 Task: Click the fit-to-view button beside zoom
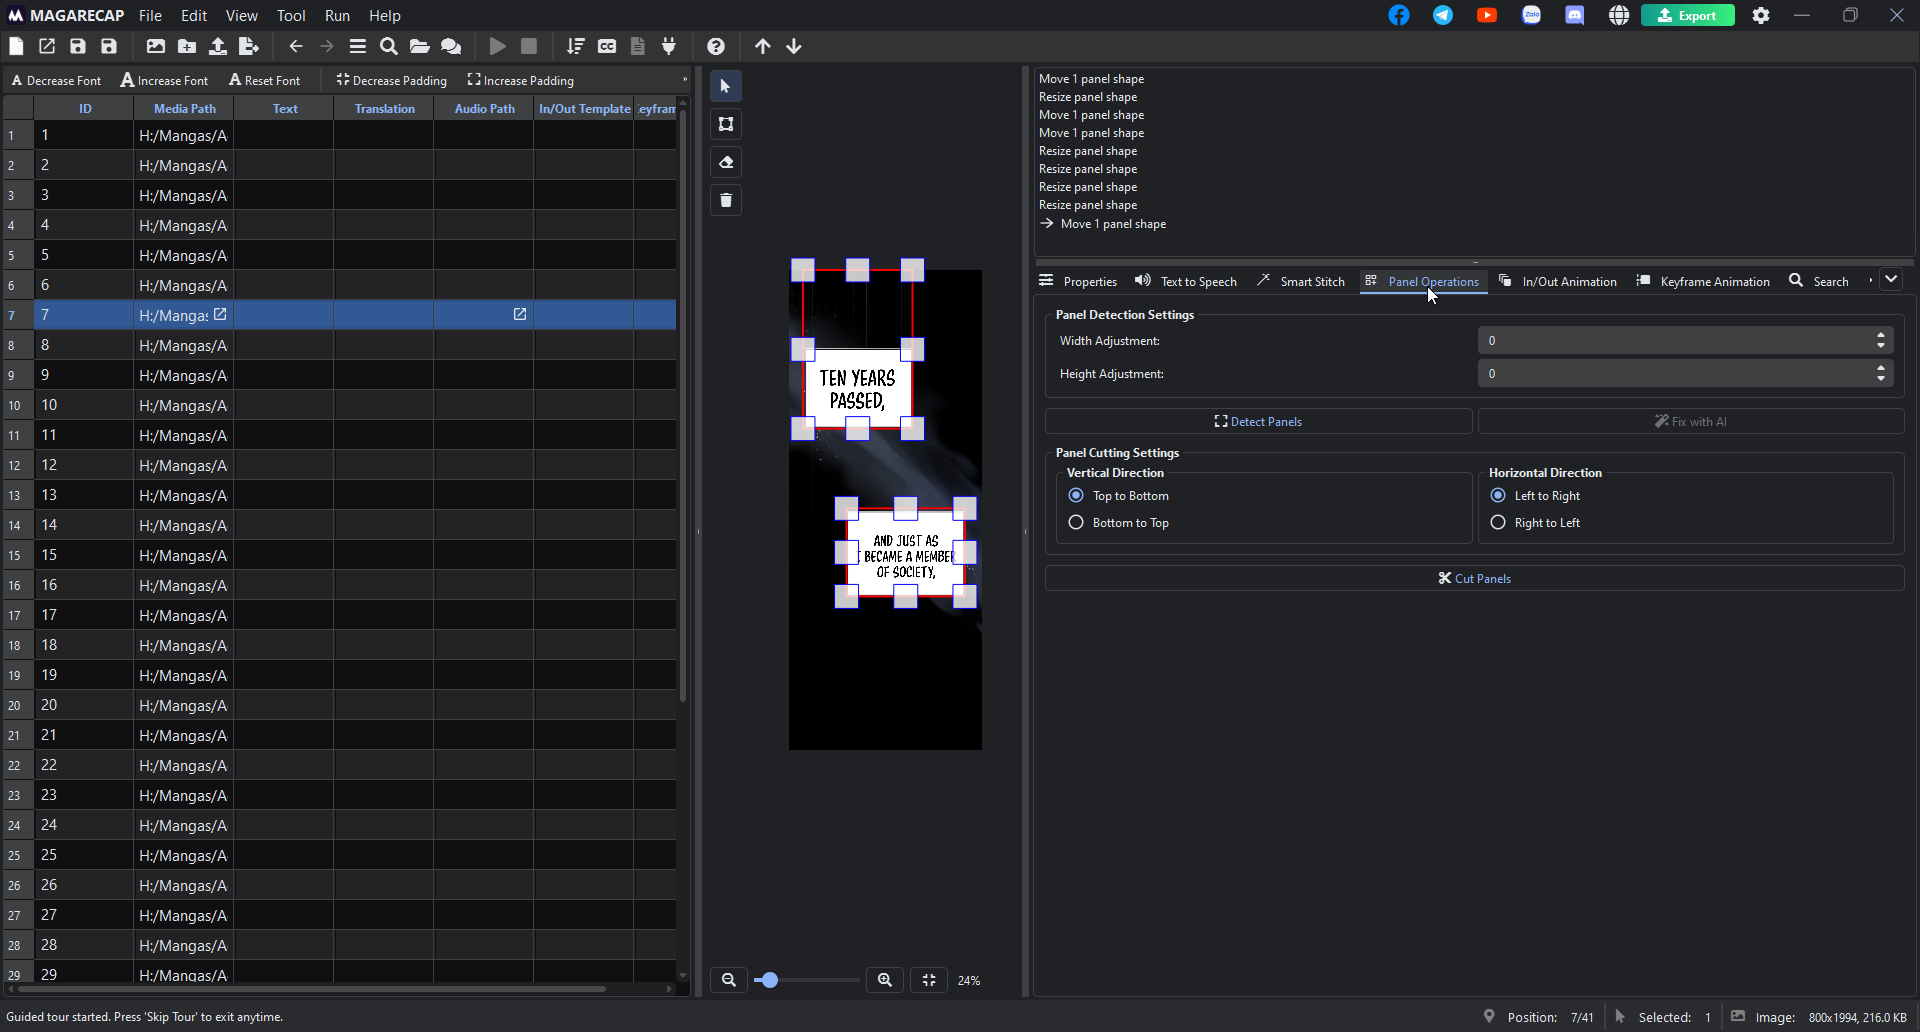click(x=929, y=980)
